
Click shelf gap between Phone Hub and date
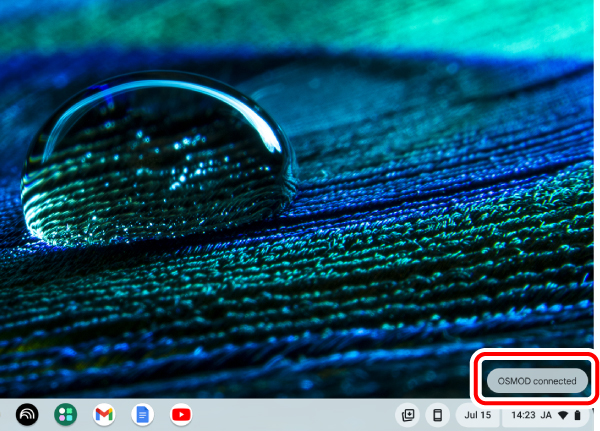454,414
